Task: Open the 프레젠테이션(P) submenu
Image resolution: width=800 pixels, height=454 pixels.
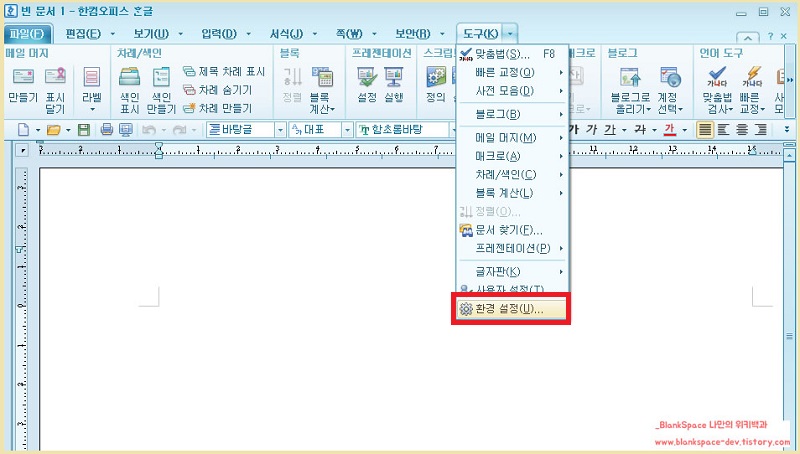Action: point(512,248)
